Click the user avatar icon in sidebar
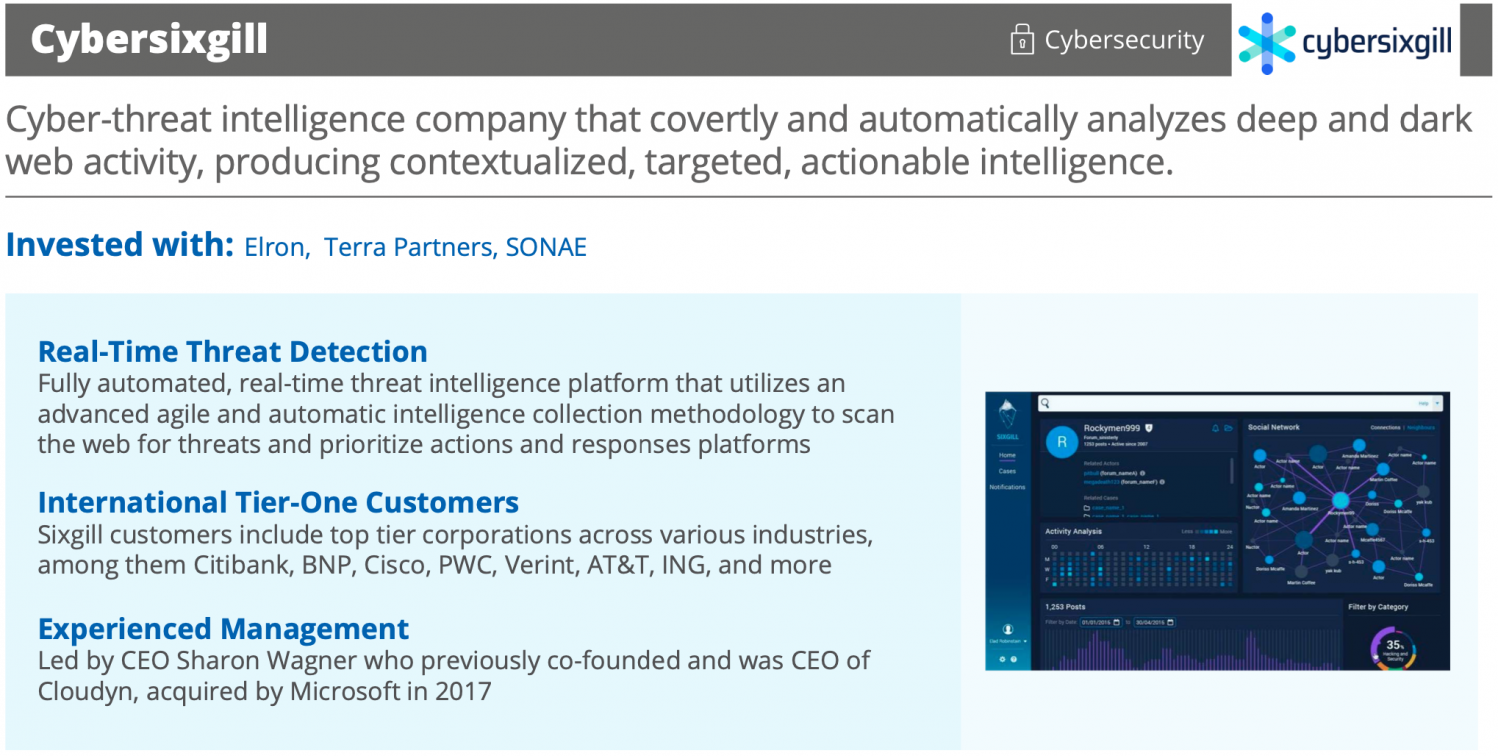The height and width of the screenshot is (756, 1498). [1007, 630]
